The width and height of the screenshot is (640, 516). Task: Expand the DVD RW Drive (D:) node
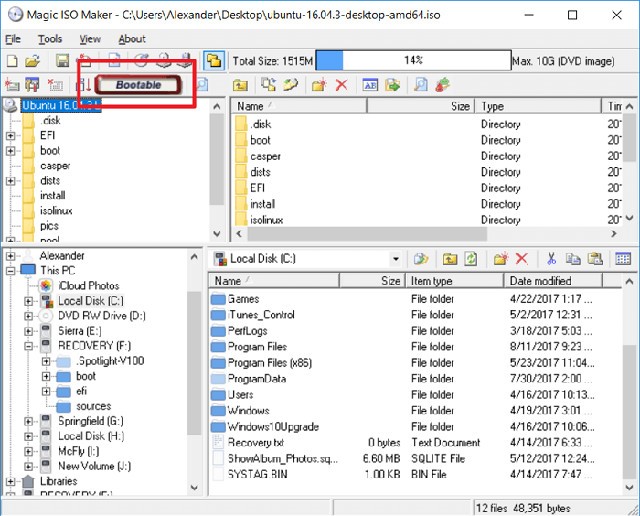[27, 316]
